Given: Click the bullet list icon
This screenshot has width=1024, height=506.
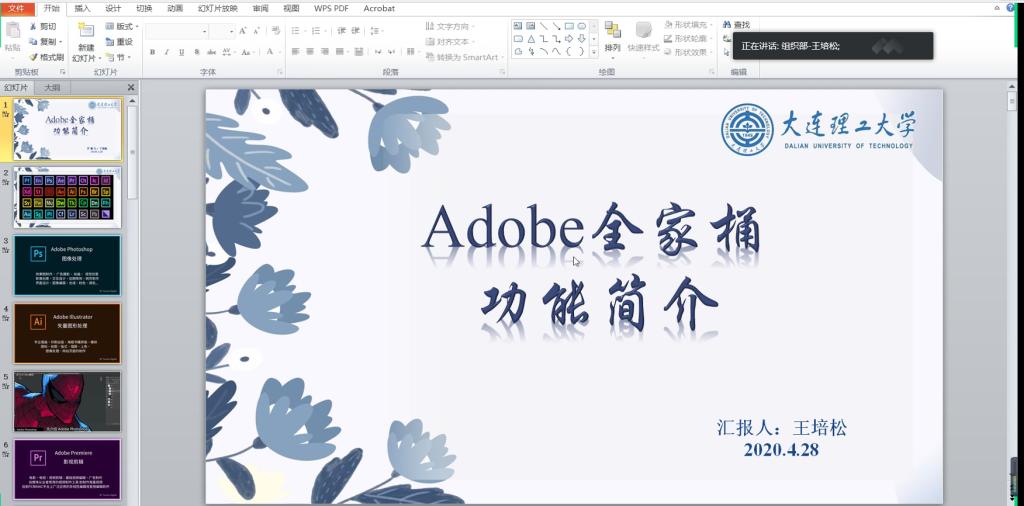Looking at the screenshot, I should [x=296, y=31].
